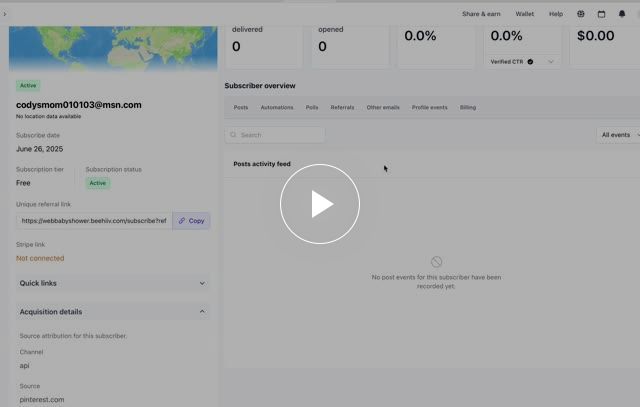This screenshot has width=640, height=407.
Task: Click the search magnifier icon
Action: click(x=233, y=135)
